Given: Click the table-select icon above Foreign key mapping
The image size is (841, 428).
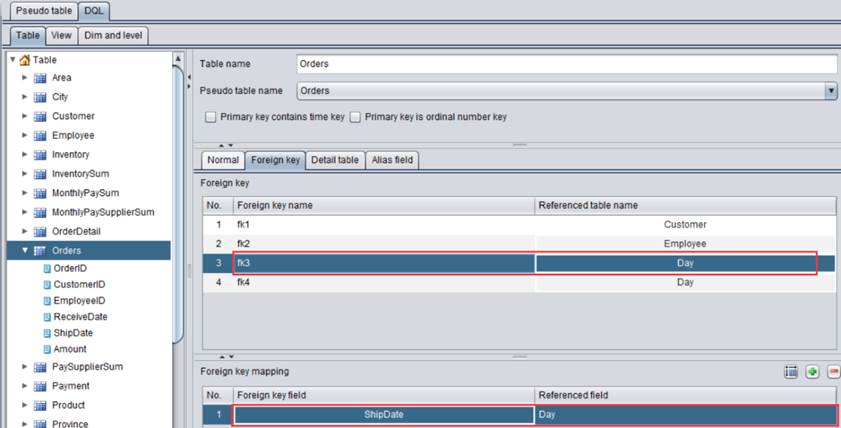Looking at the screenshot, I should pyautogui.click(x=791, y=372).
